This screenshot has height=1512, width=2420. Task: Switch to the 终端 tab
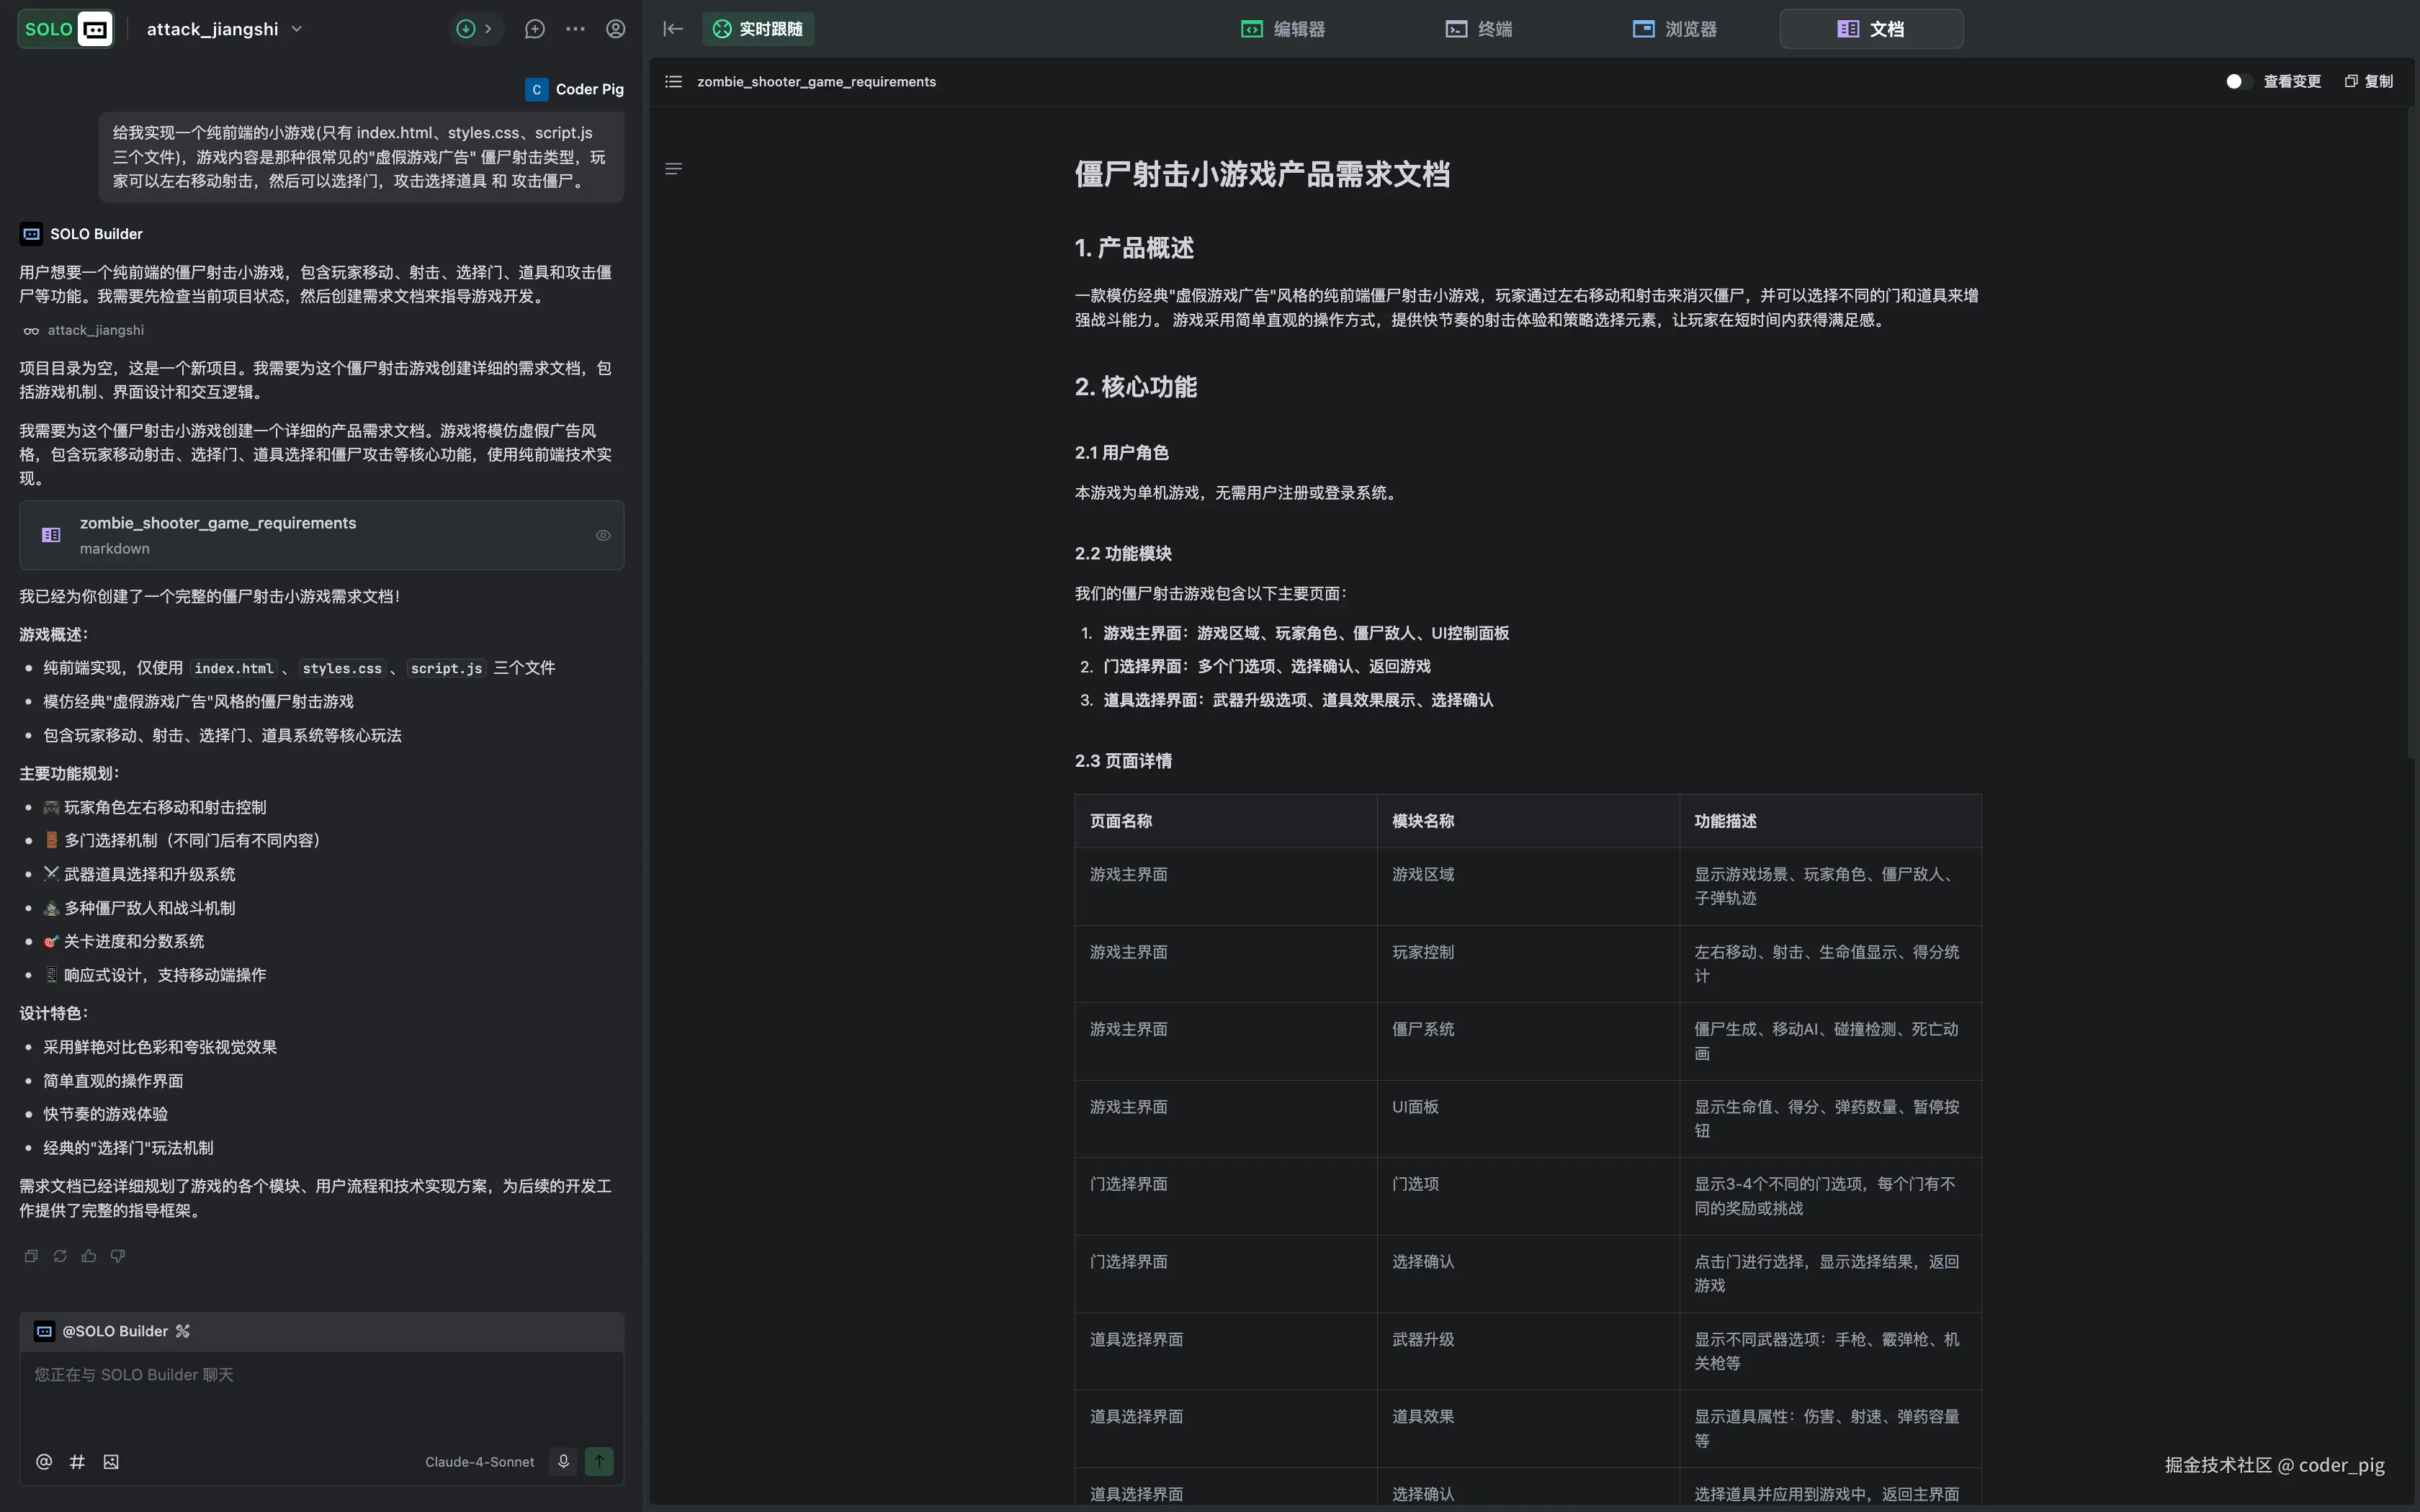tap(1479, 29)
